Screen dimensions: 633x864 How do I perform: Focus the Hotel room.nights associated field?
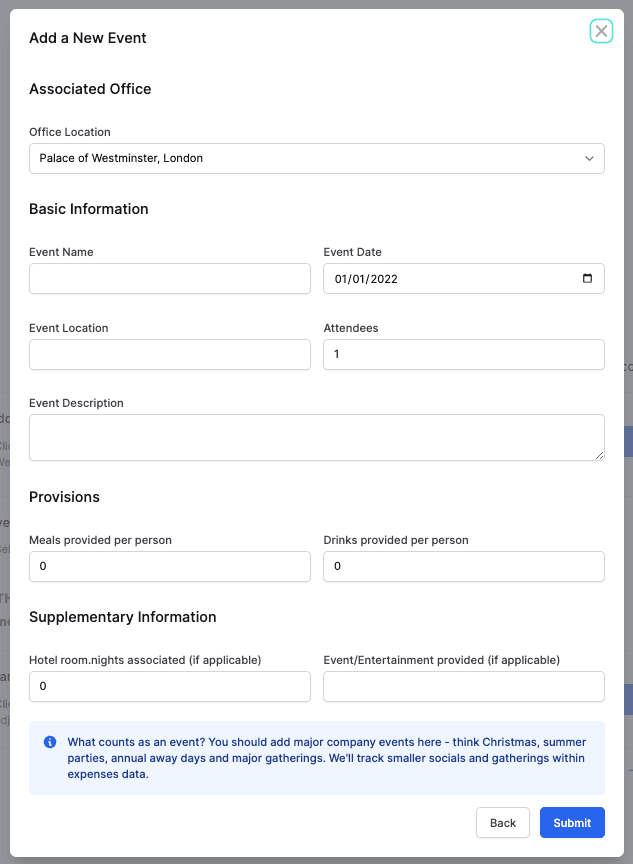pos(170,686)
